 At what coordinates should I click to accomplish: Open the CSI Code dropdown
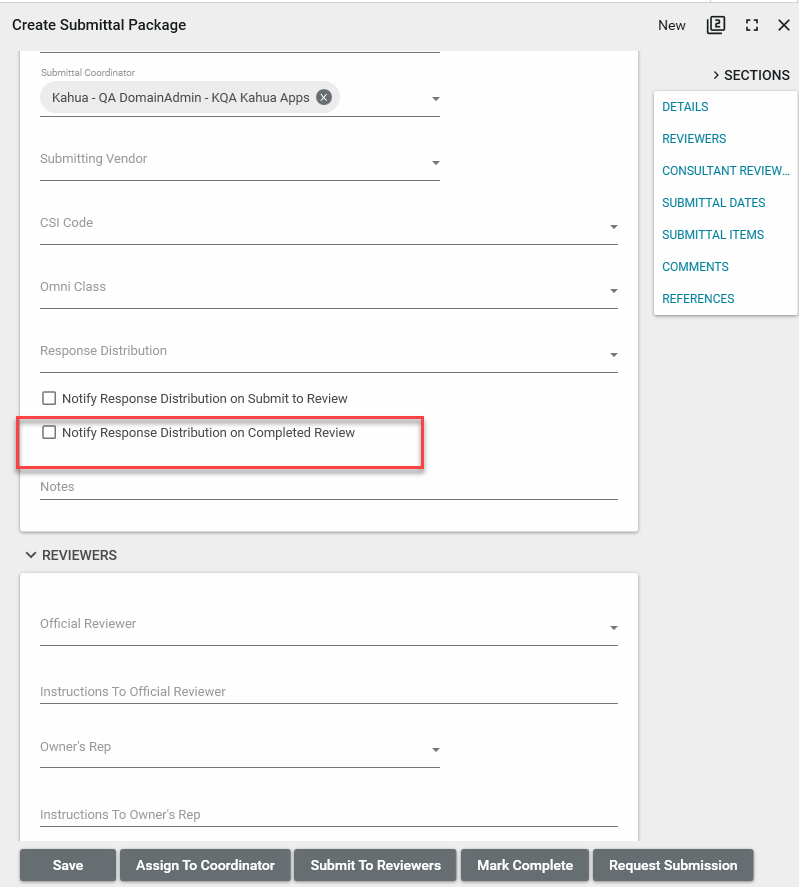(613, 227)
